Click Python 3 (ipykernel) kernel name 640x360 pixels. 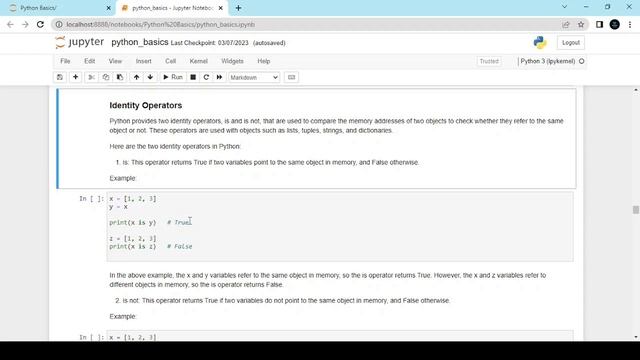click(548, 61)
